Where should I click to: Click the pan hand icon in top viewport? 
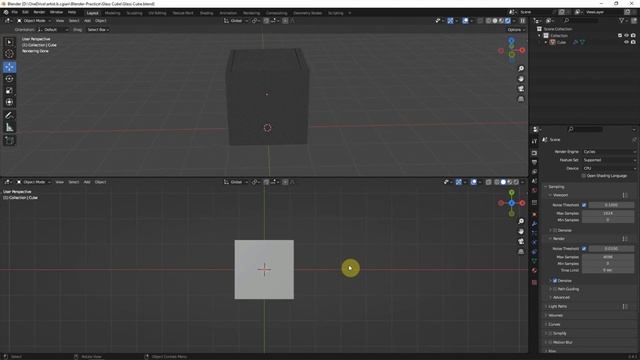[x=521, y=79]
